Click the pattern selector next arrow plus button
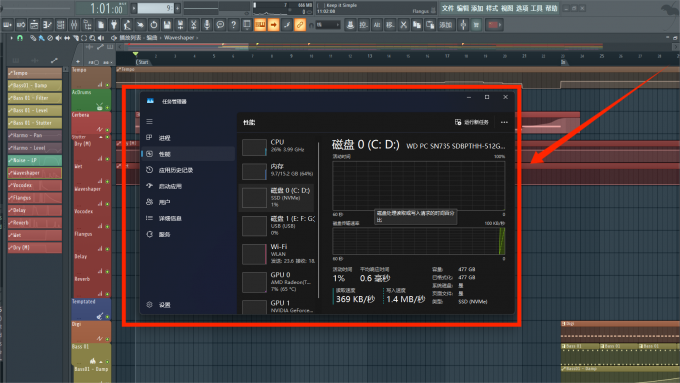This screenshot has width=680, height=383. pyautogui.click(x=177, y=8)
